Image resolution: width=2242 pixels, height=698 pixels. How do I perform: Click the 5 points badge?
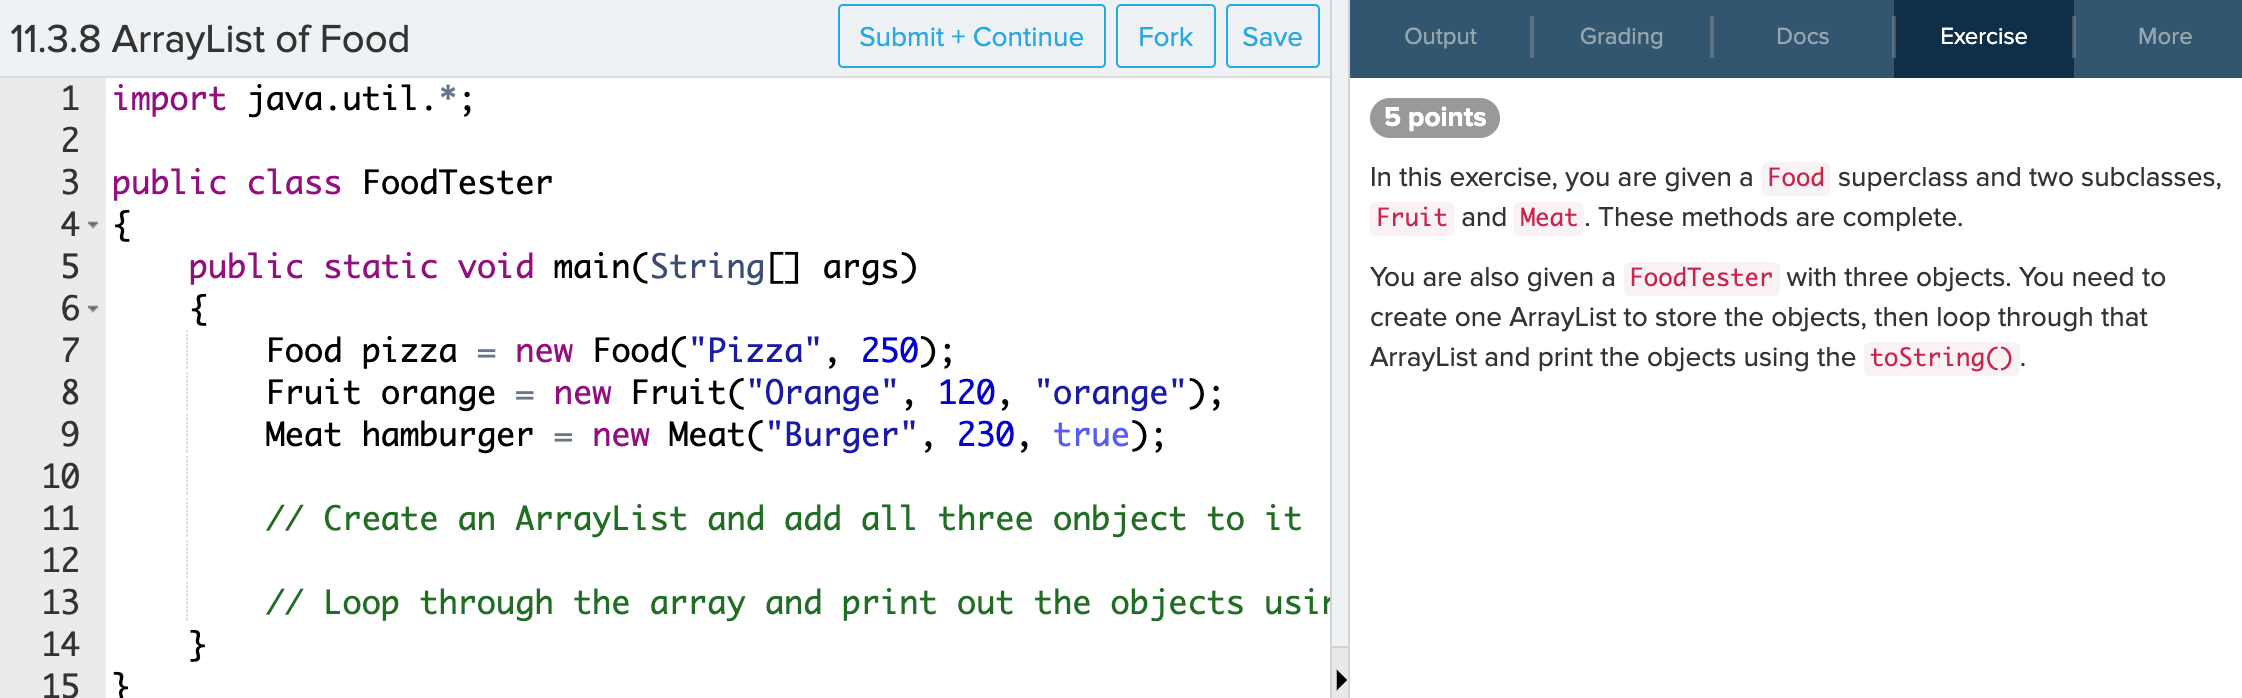[x=1434, y=118]
